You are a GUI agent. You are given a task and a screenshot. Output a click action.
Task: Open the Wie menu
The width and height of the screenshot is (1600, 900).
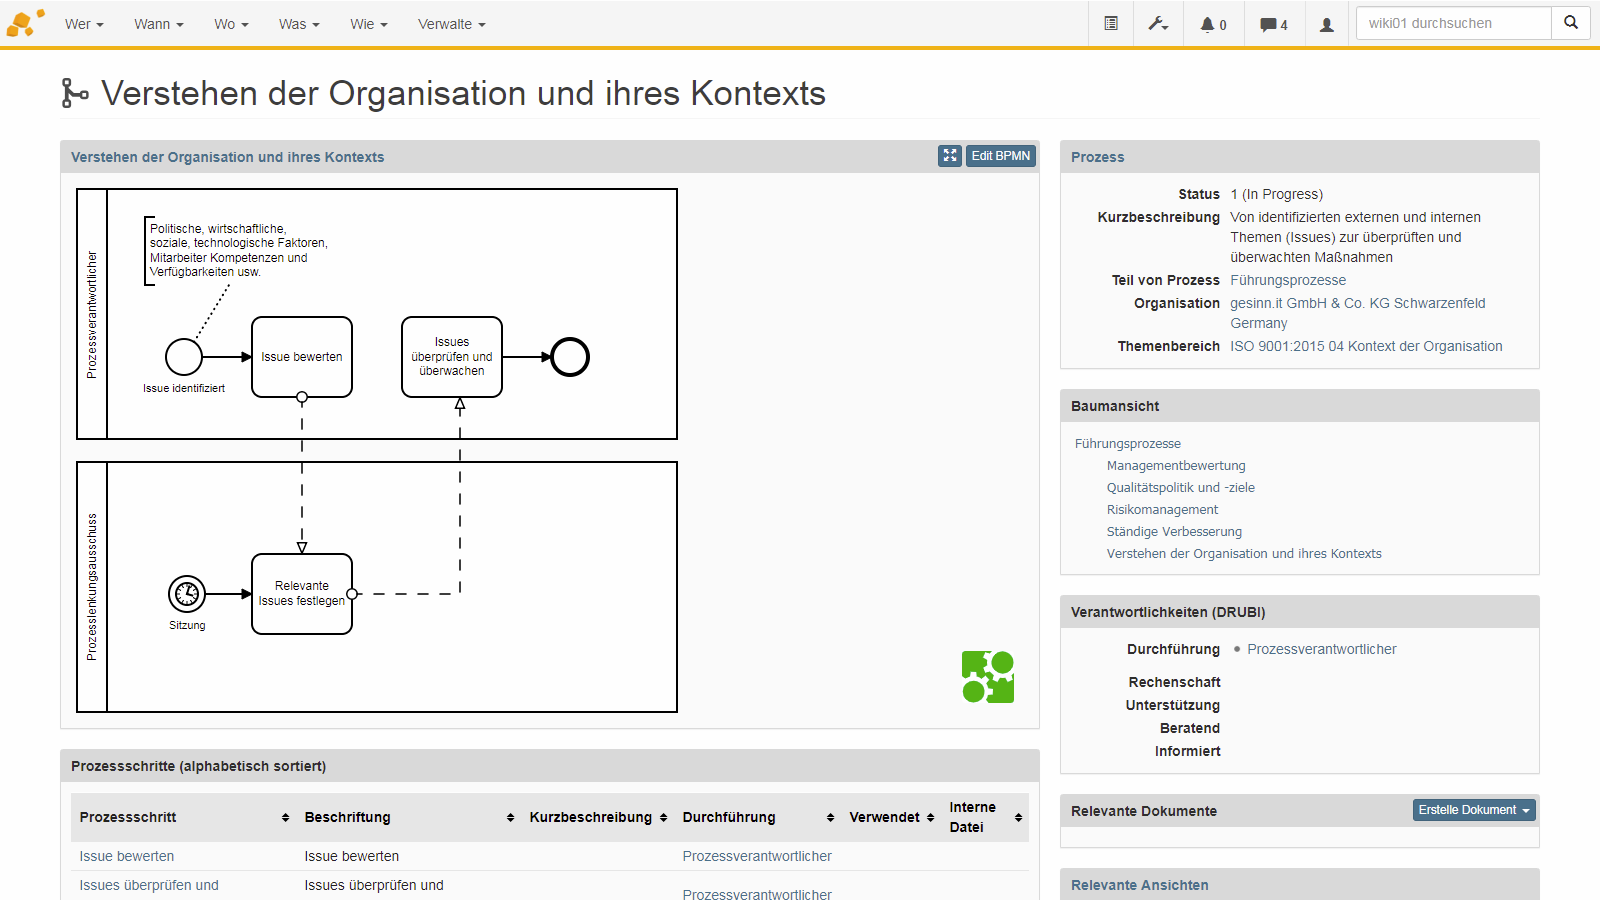click(369, 24)
